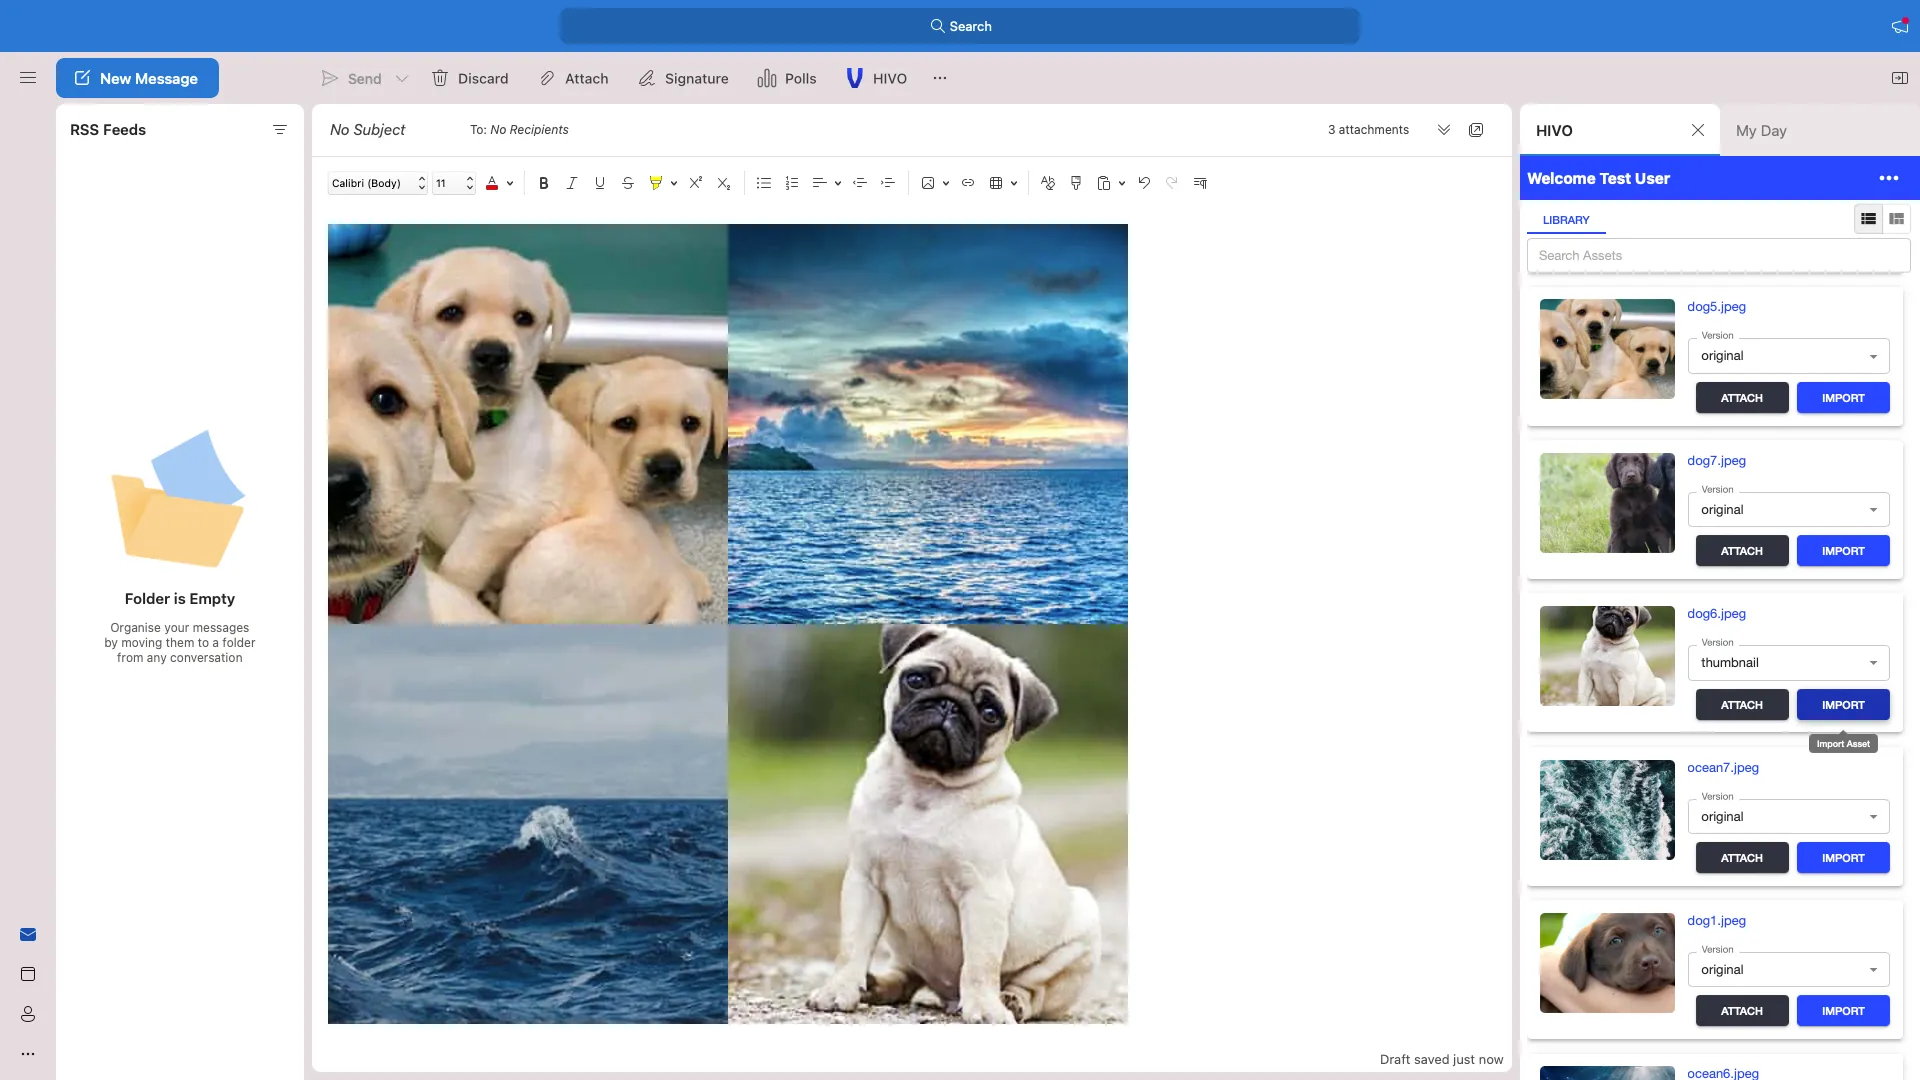This screenshot has height=1080, width=1920.
Task: Click the Search Assets field
Action: (1718, 256)
